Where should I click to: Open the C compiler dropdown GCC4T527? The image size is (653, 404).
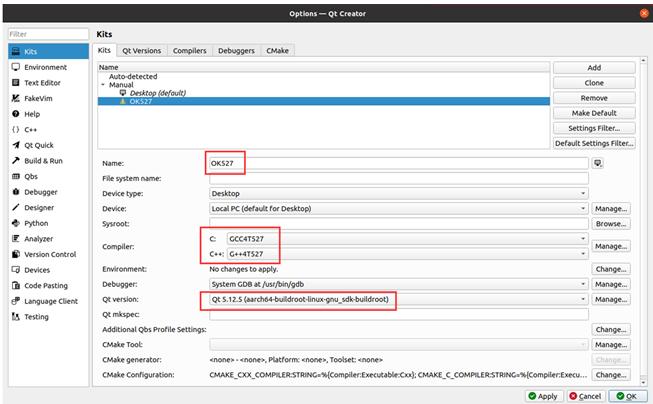click(407, 239)
